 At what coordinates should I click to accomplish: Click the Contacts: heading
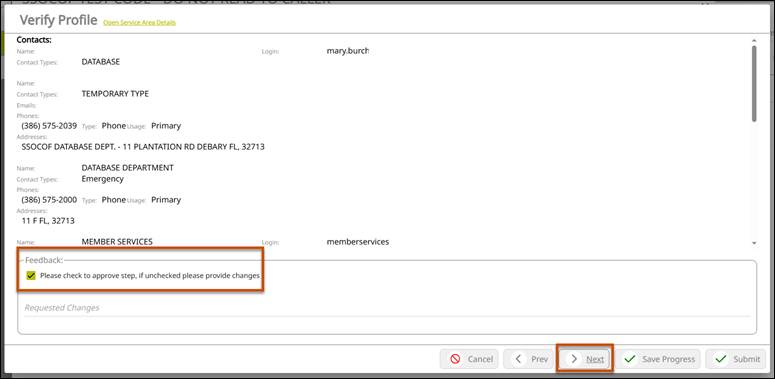click(x=34, y=40)
